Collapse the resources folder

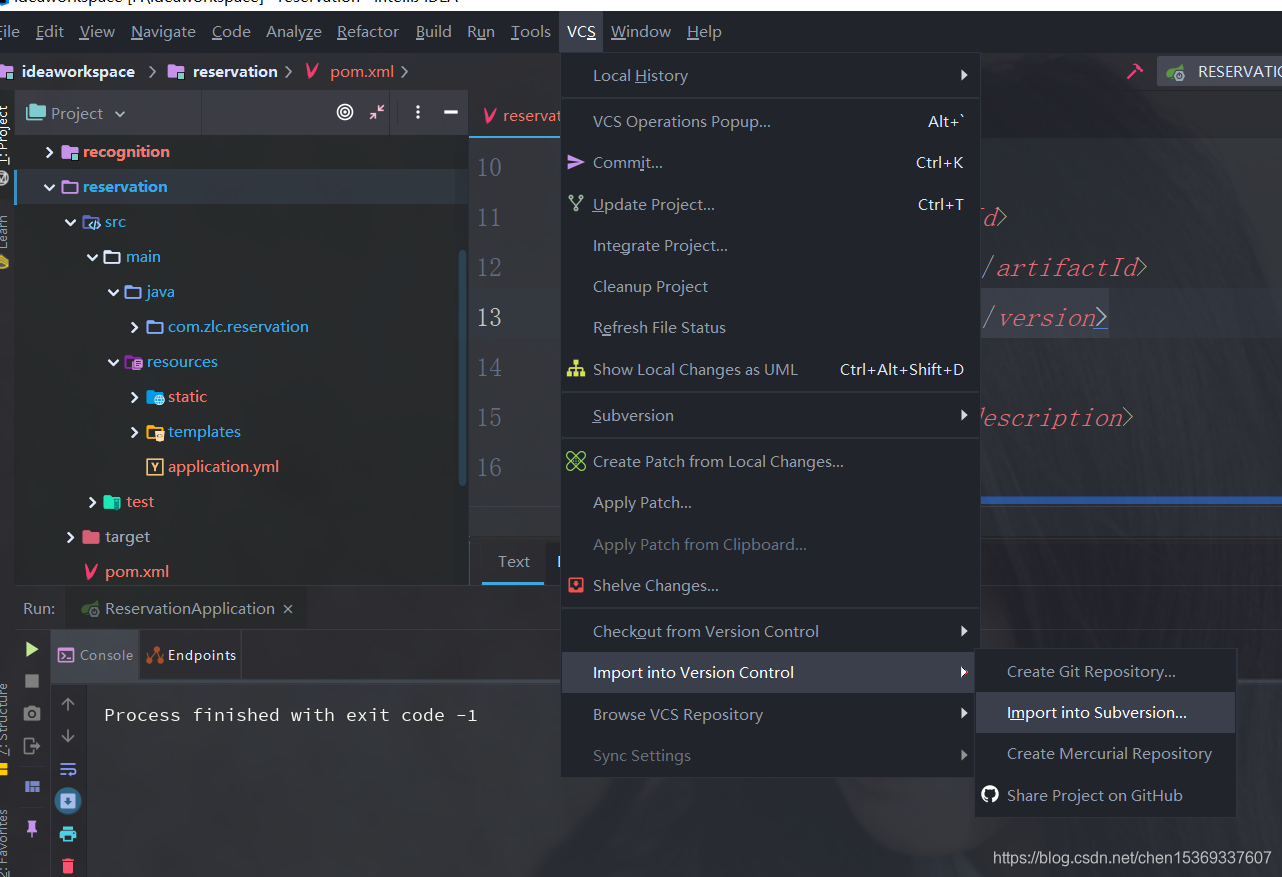114,362
